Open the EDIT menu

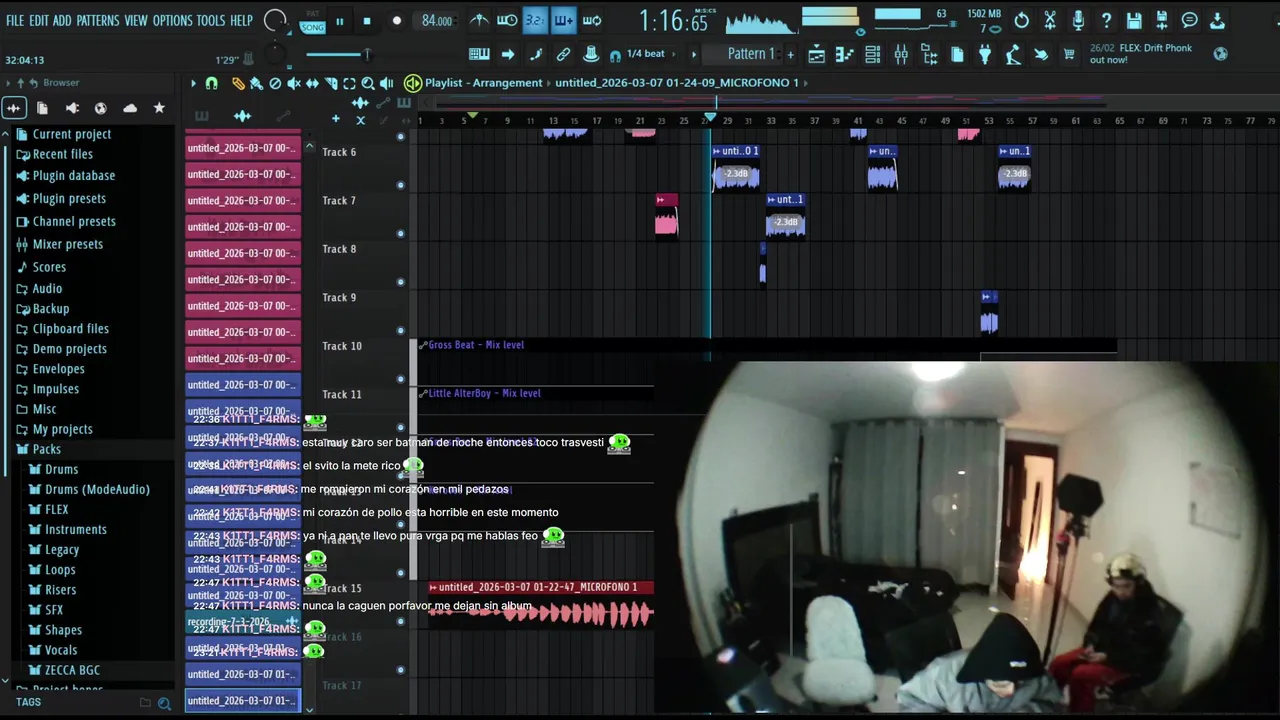click(39, 20)
